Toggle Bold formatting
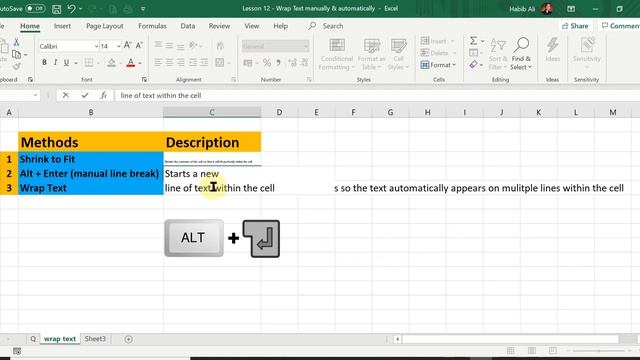The width and height of the screenshot is (640, 360). tap(44, 63)
